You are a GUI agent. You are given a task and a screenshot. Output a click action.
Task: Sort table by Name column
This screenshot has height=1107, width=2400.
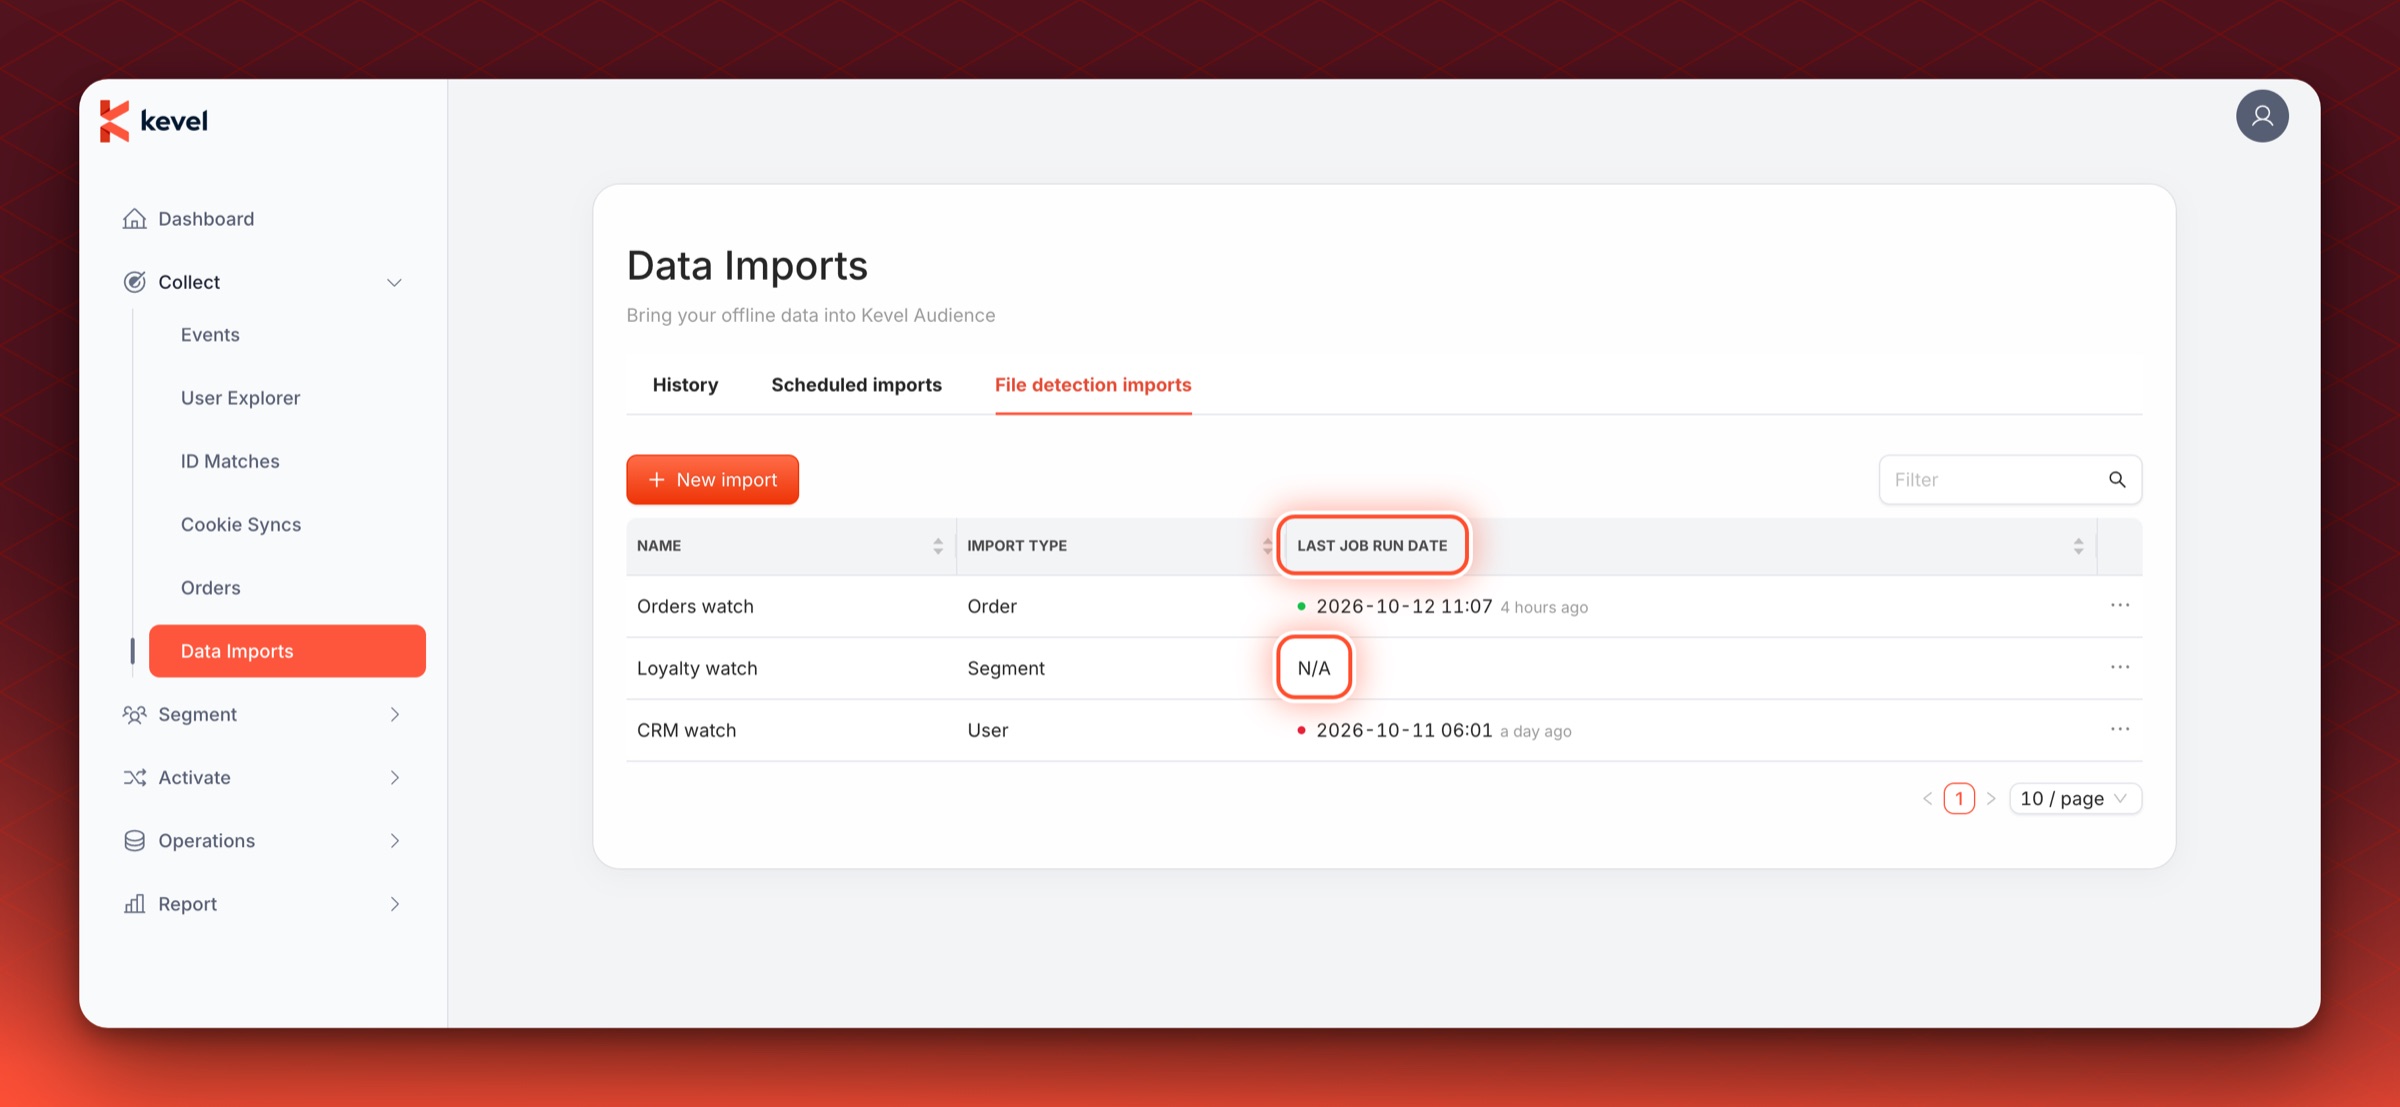(x=937, y=546)
